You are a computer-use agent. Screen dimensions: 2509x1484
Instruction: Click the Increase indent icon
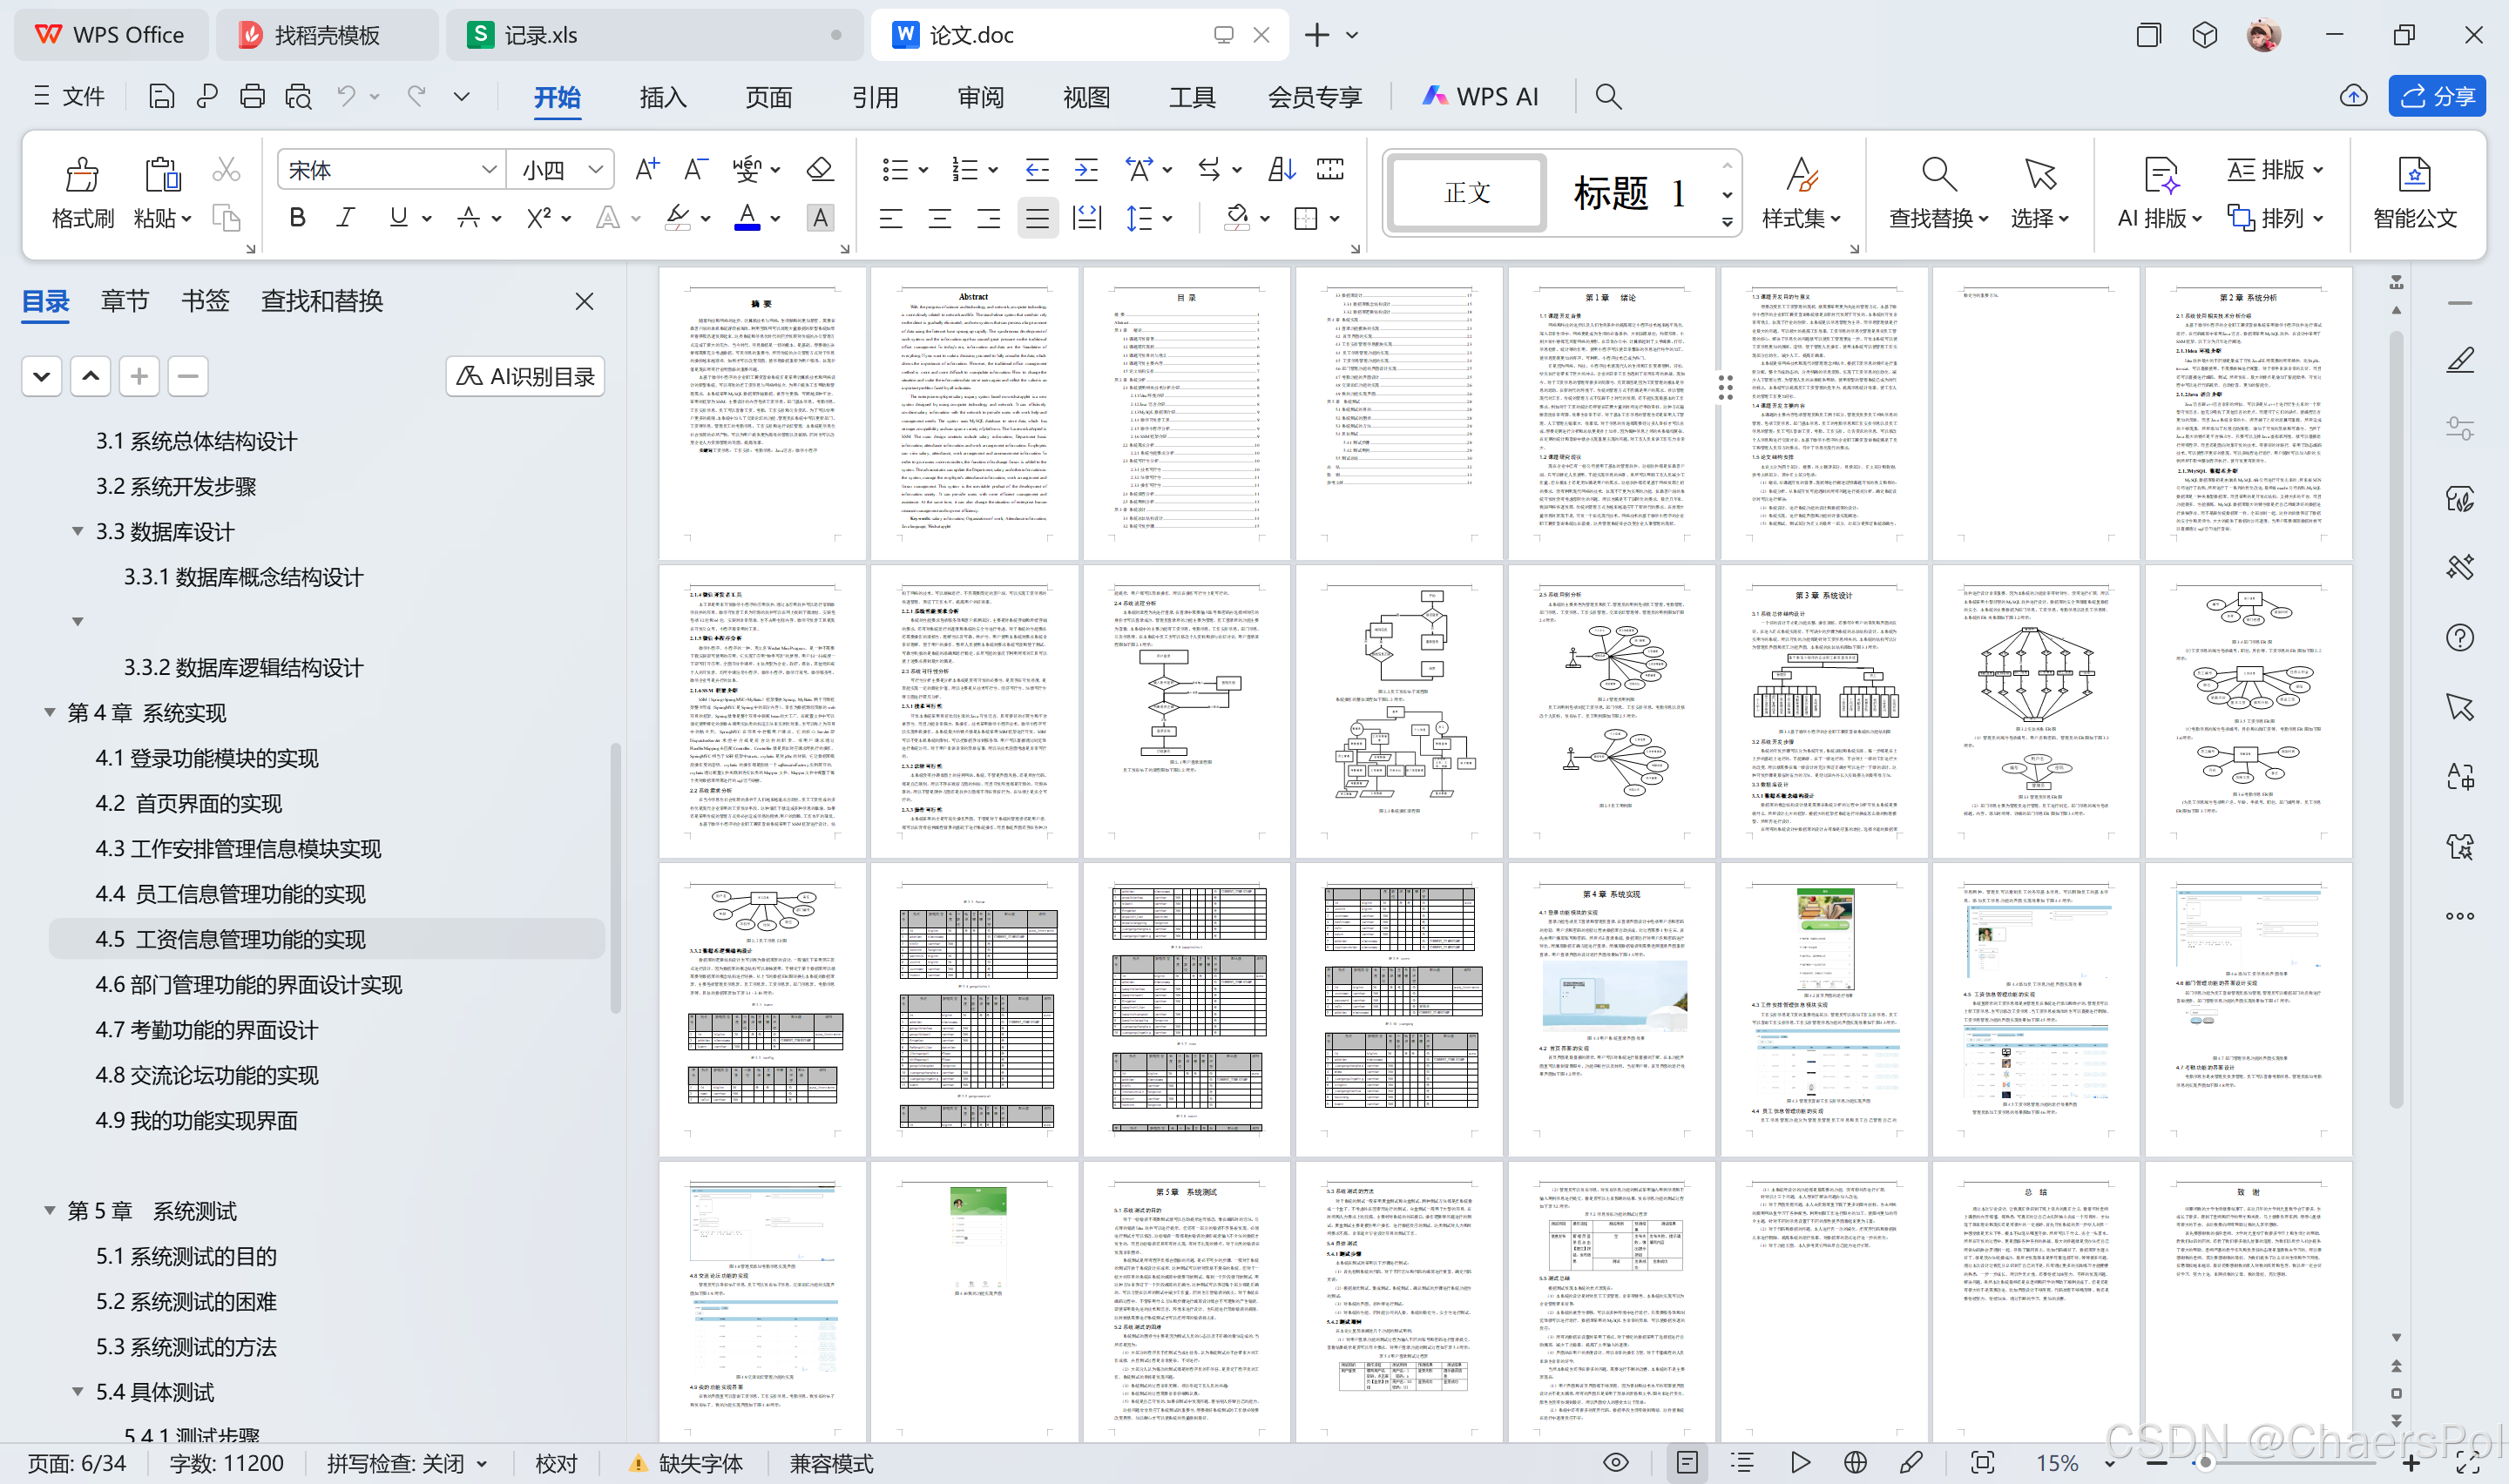tap(1086, 169)
